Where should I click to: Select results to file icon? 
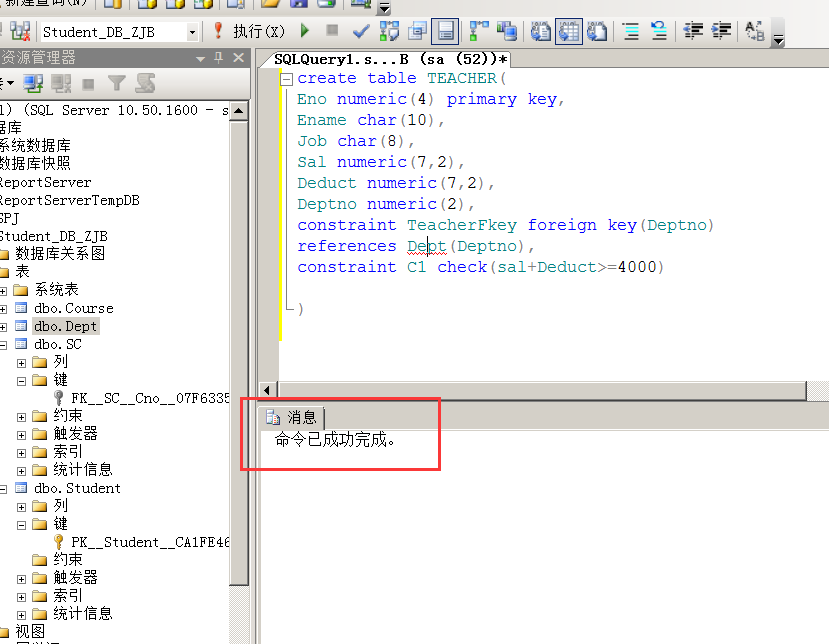pyautogui.click(x=596, y=31)
